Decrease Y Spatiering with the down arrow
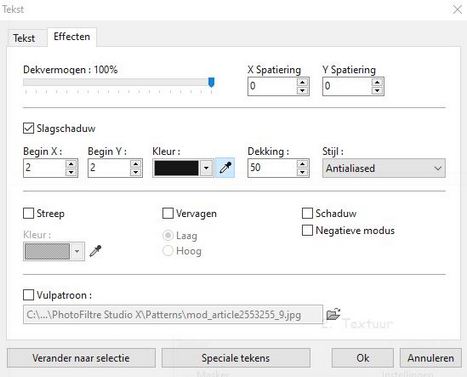Image resolution: width=467 pixels, height=377 pixels. click(x=377, y=90)
